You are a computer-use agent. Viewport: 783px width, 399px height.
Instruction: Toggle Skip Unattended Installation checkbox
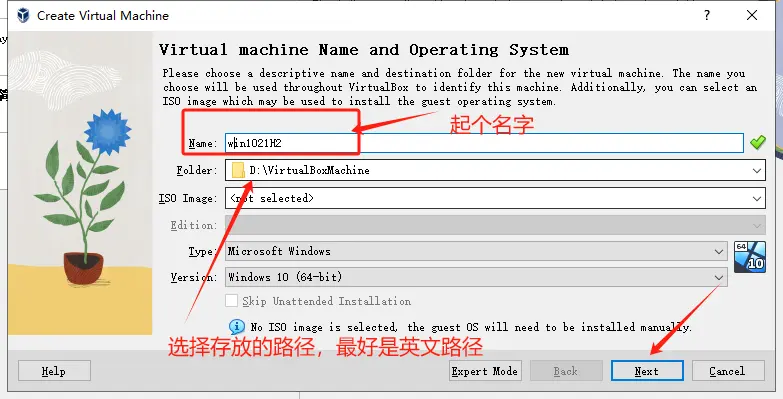coord(231,301)
